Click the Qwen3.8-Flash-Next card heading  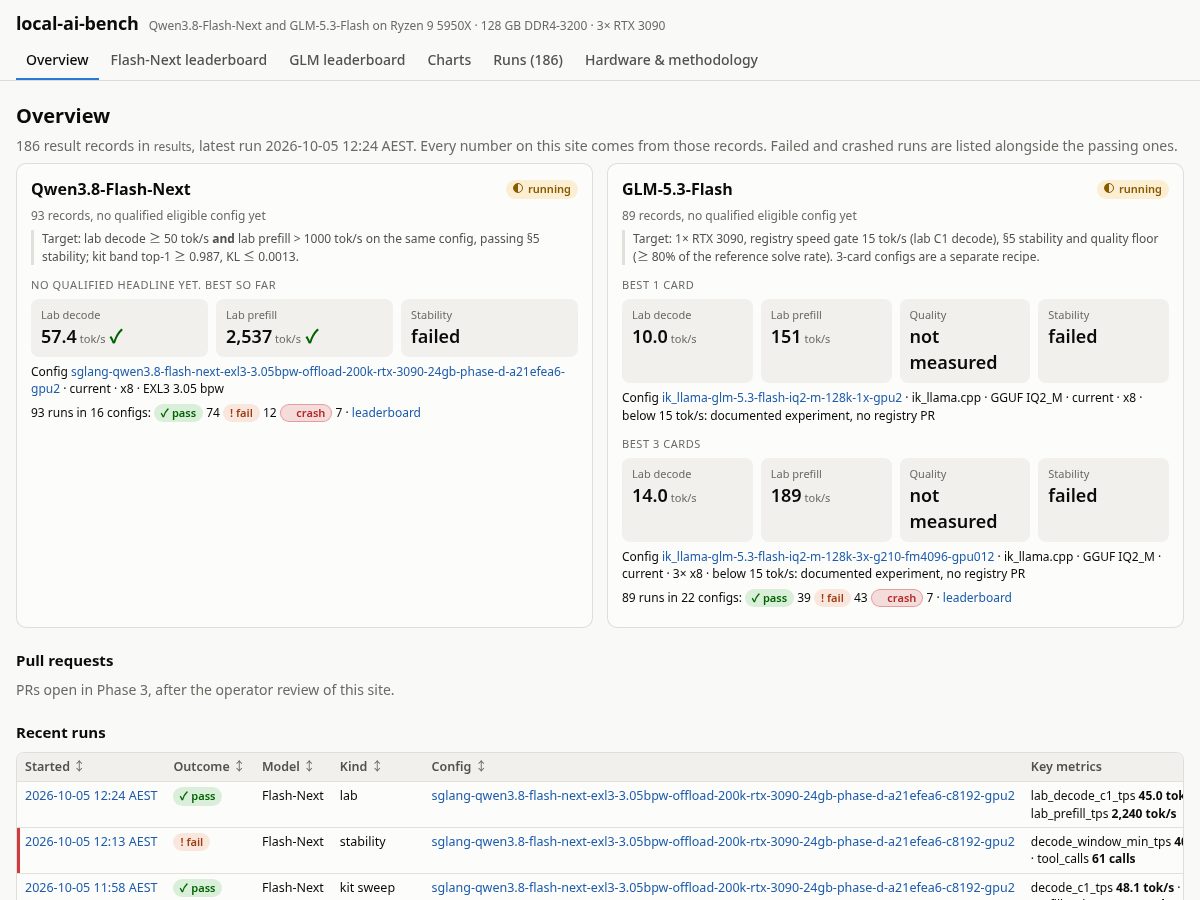click(x=111, y=189)
